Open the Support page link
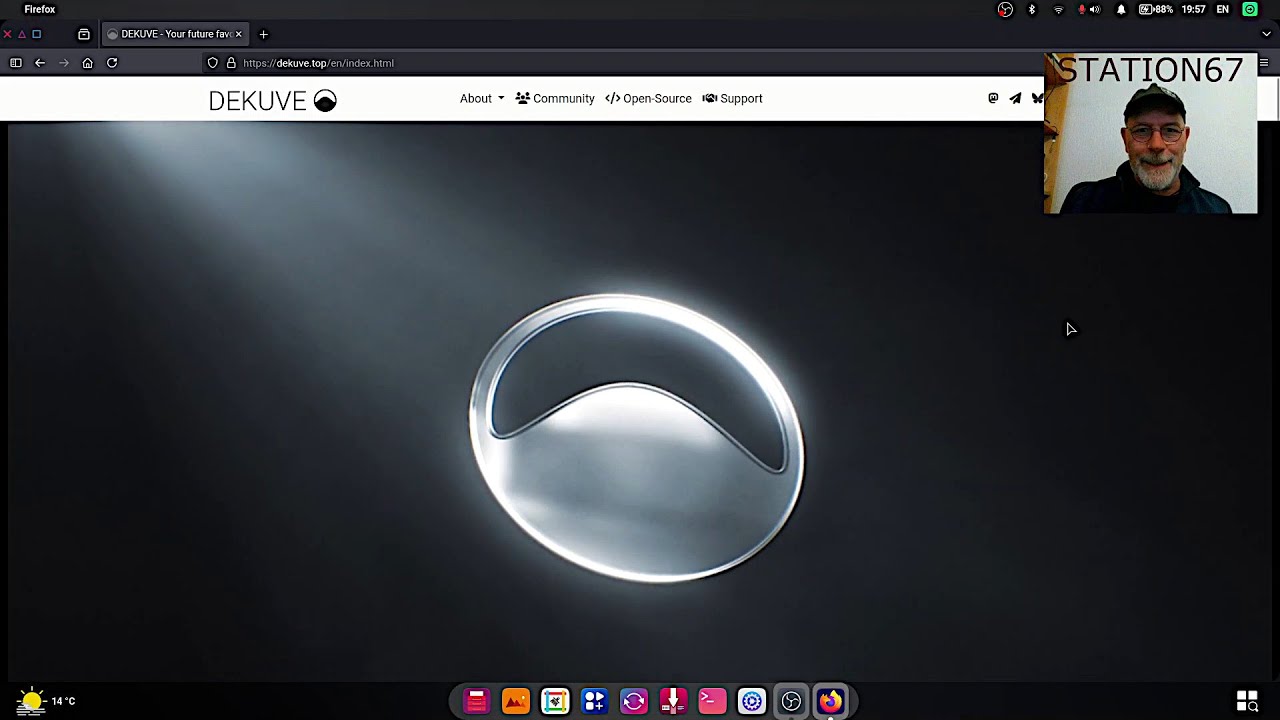This screenshot has width=1280, height=720. [x=732, y=98]
